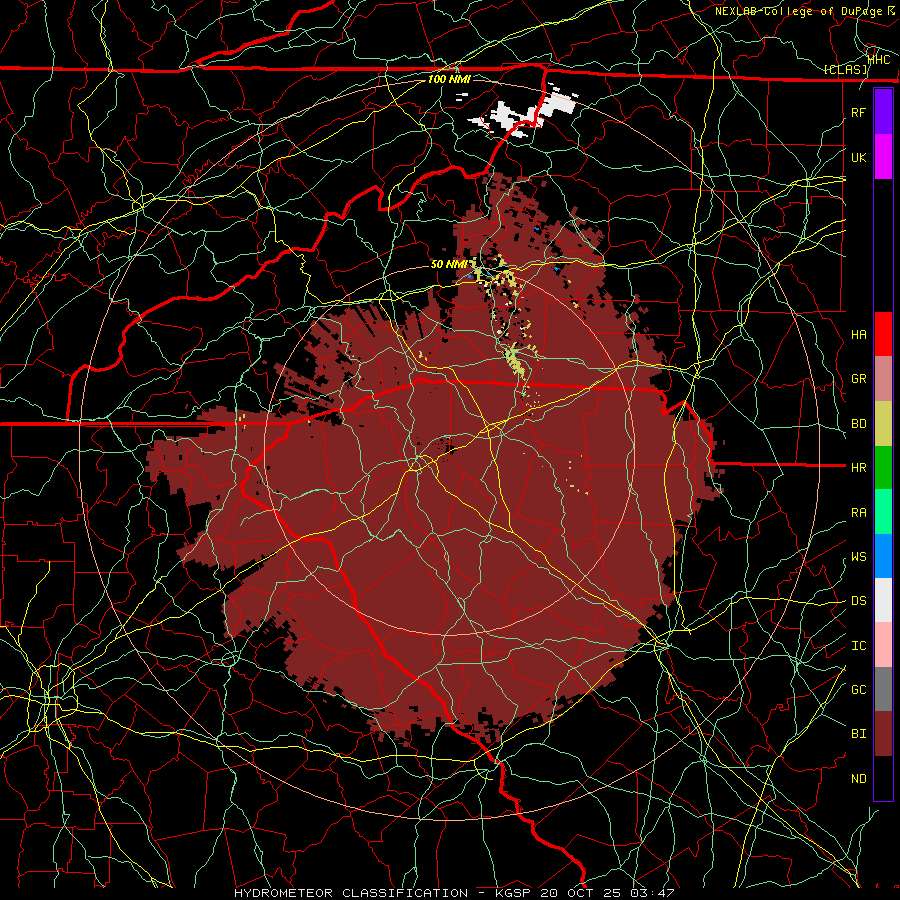Select the GR graupel legend color swatch
The width and height of the screenshot is (900, 900).
[883, 379]
